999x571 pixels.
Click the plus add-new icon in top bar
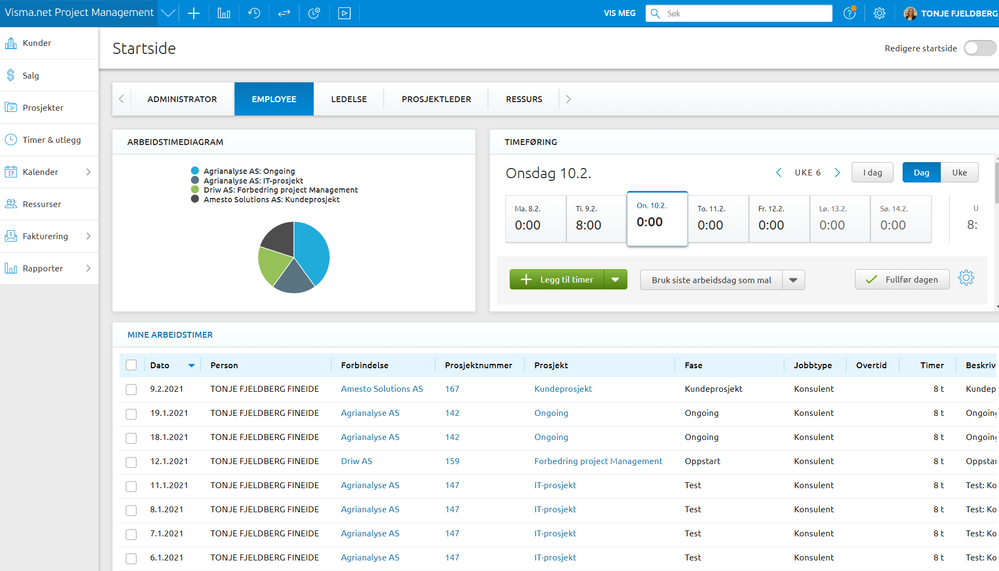194,13
